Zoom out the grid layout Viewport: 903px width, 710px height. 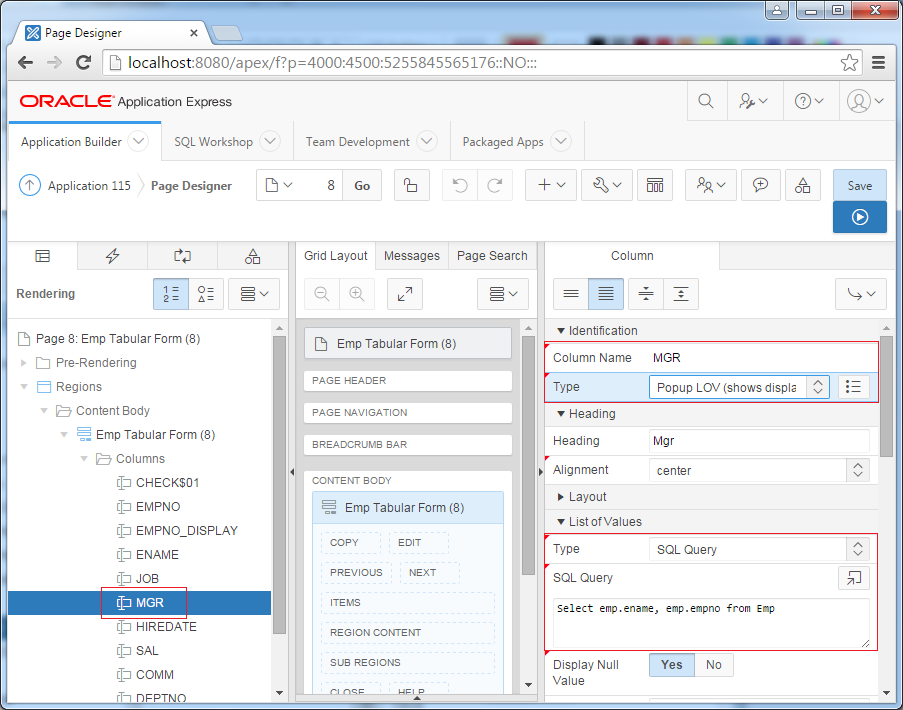tap(322, 294)
